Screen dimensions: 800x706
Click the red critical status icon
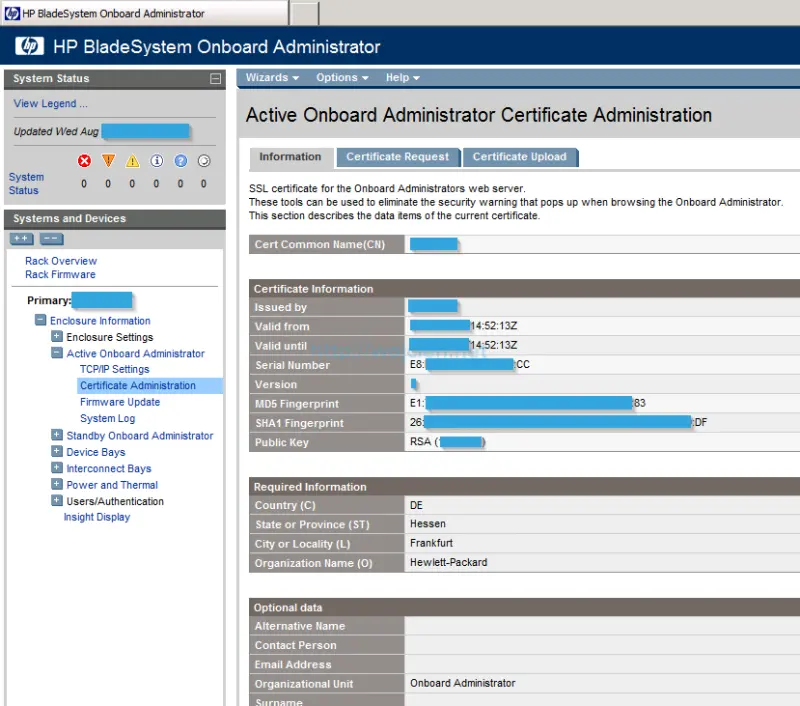(85, 160)
